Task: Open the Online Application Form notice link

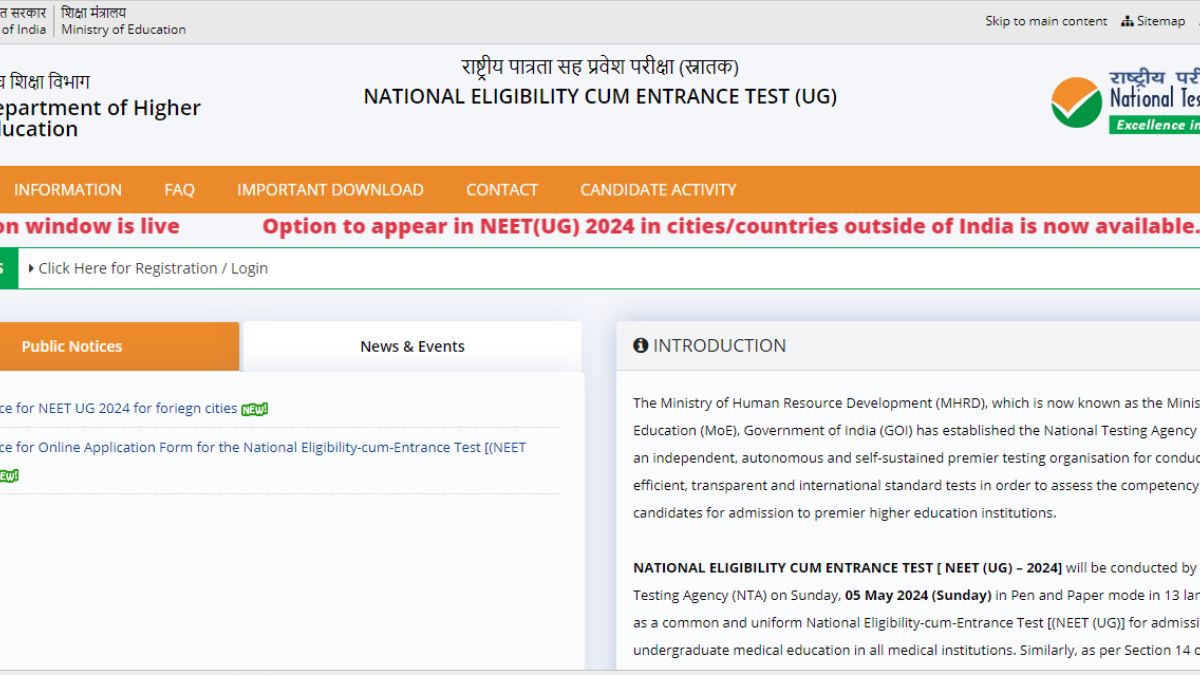Action: (x=262, y=447)
